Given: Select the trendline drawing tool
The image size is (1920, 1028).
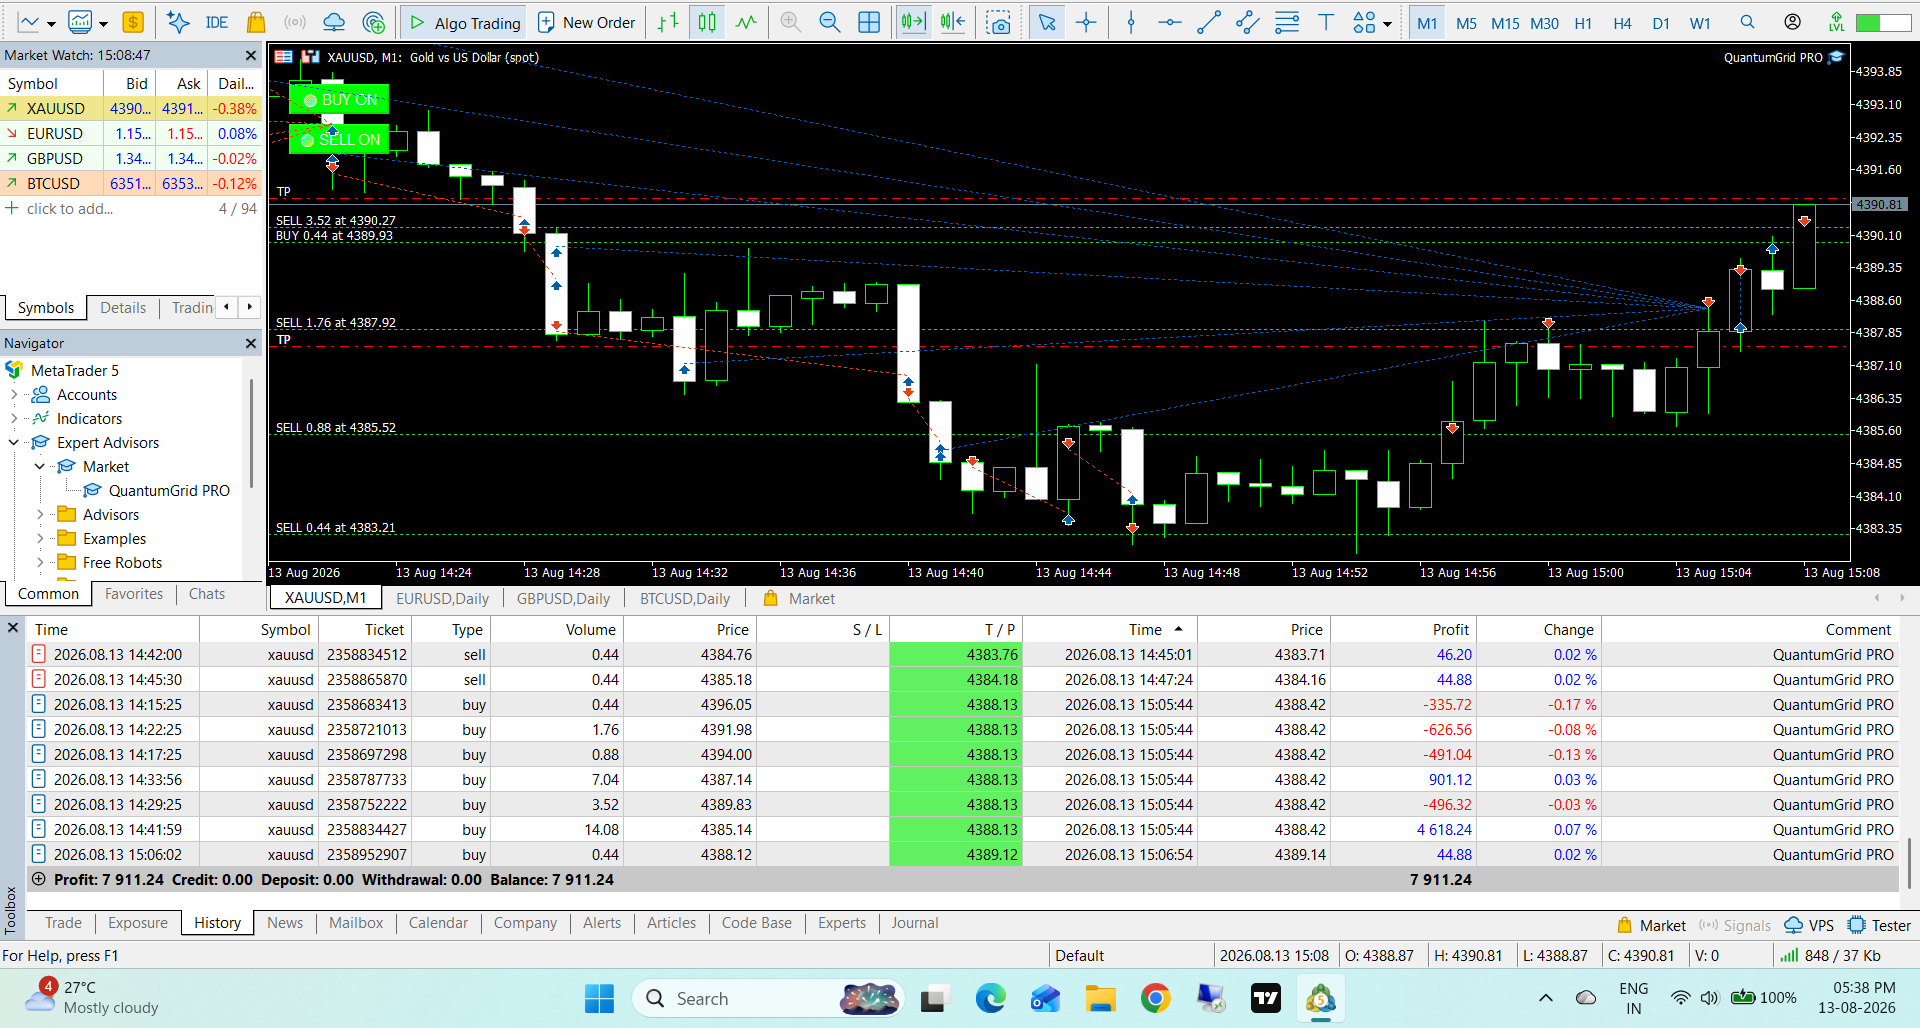Looking at the screenshot, I should 1209,22.
